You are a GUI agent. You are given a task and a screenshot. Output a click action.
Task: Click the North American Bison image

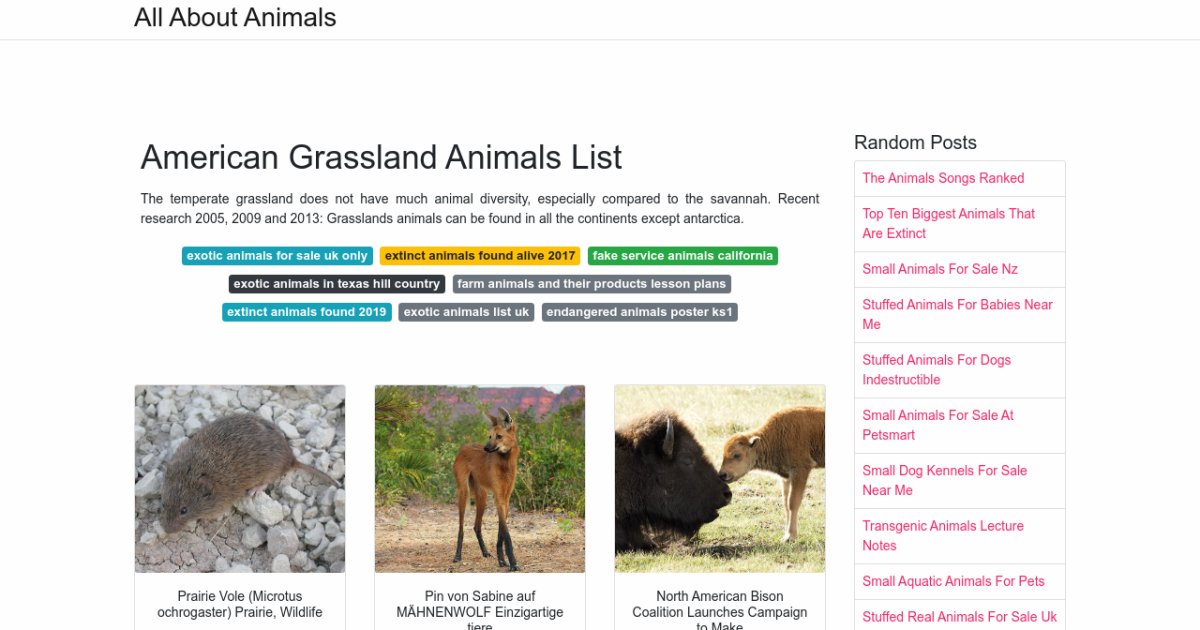click(720, 479)
